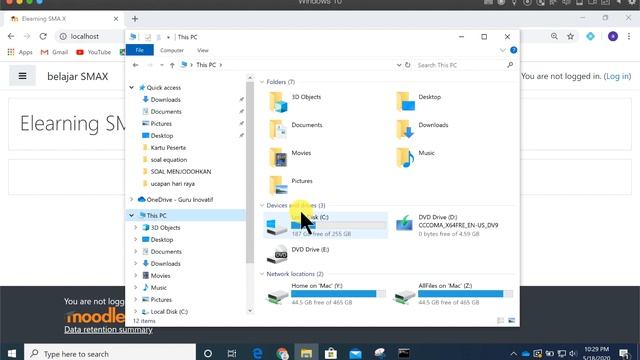Collapse the Folders (7) group
Viewport: 640px width, 360px height.
click(262, 82)
